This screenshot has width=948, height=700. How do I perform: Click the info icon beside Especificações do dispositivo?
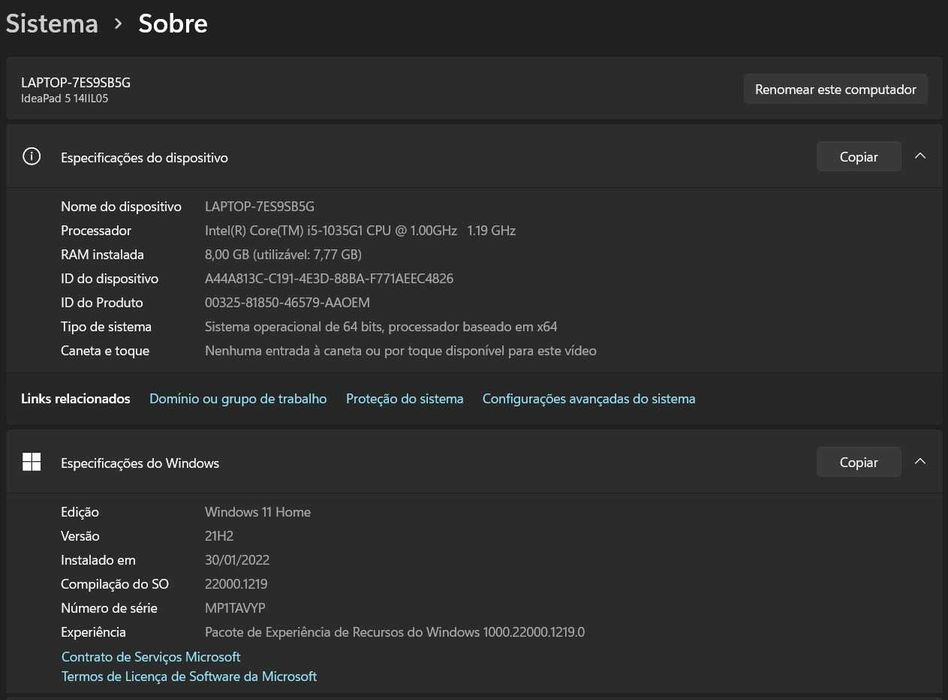click(31, 157)
